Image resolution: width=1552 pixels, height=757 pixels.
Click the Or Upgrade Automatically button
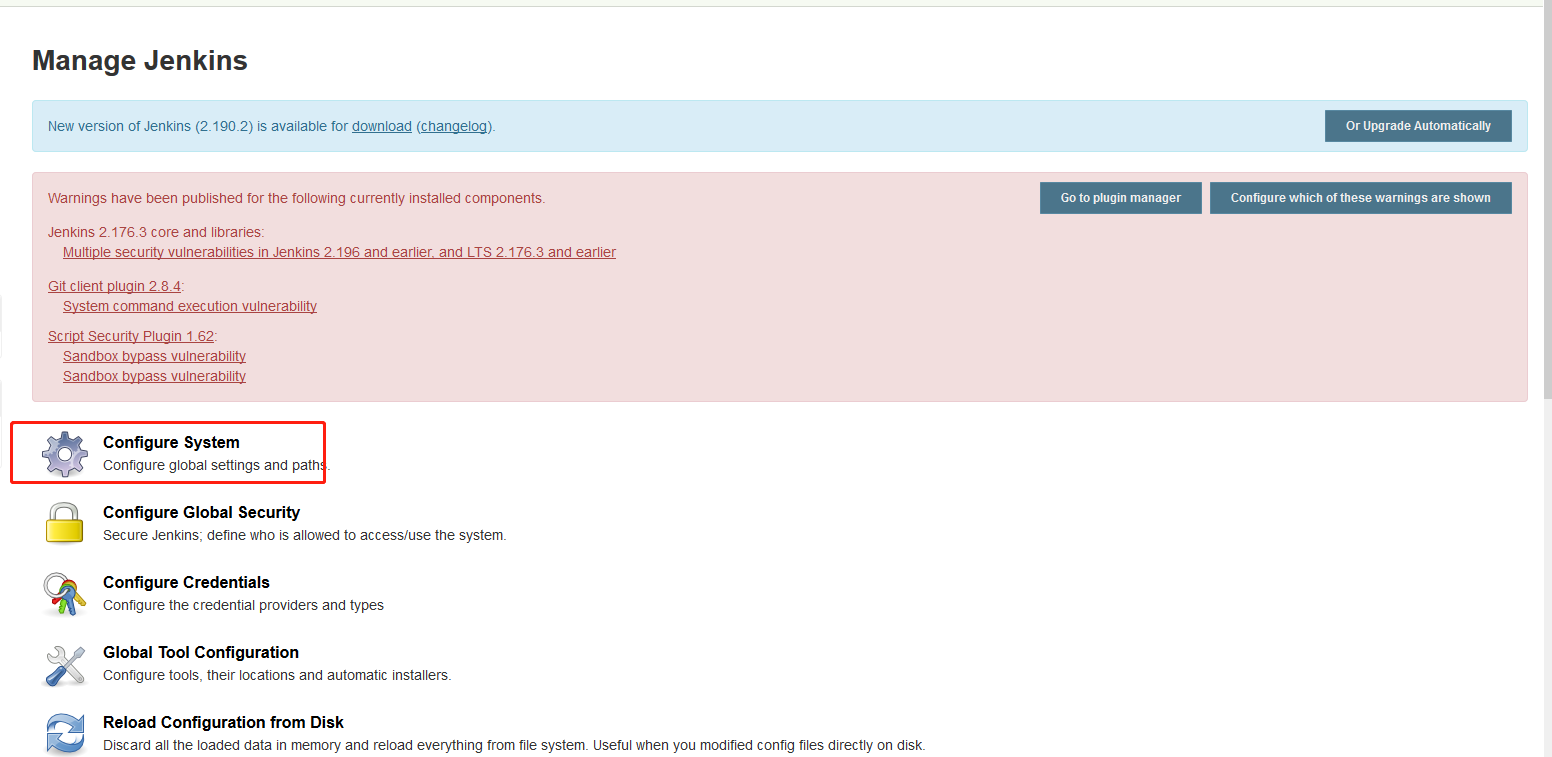tap(1418, 126)
